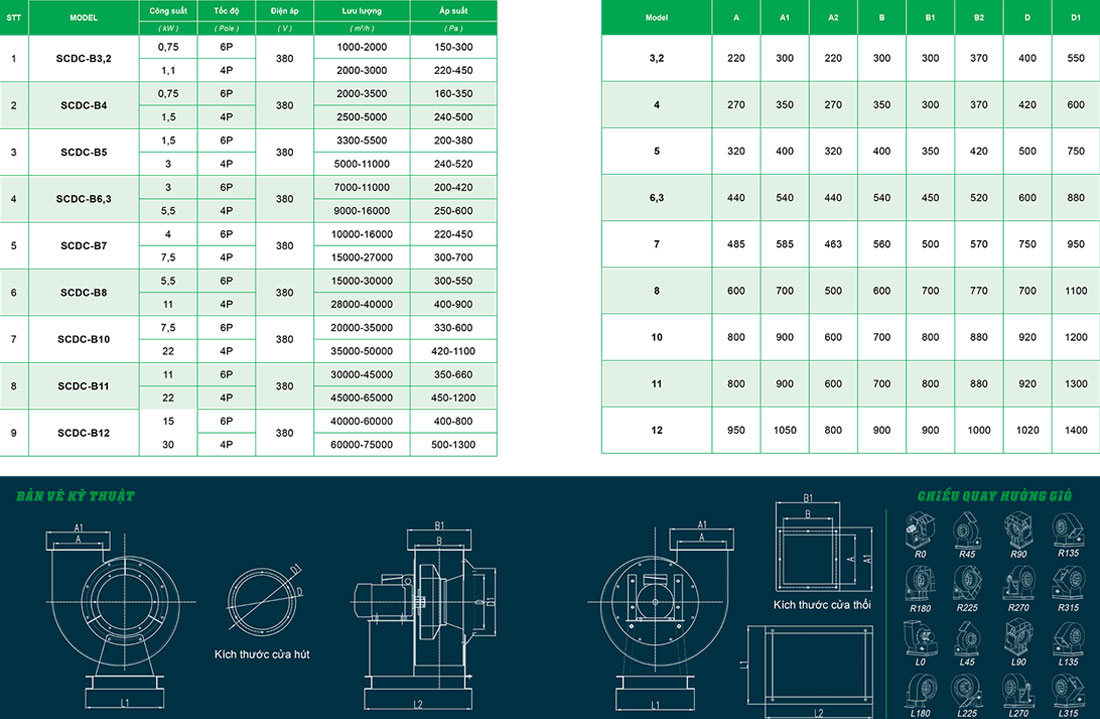Viewport: 1100px width, 719px height.
Task: Click the 'Công suất' column header
Action: (168, 11)
